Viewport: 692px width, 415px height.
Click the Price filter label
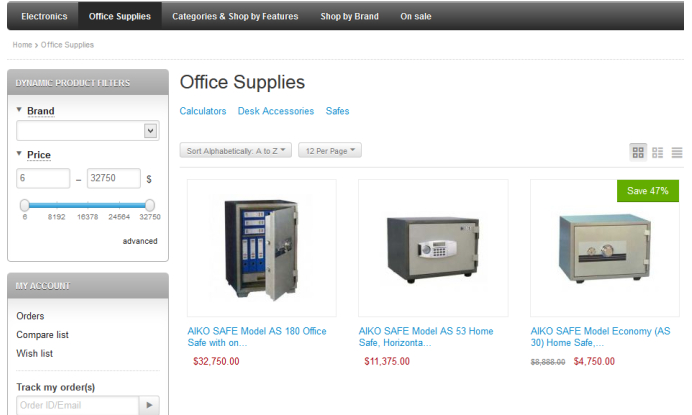click(39, 155)
